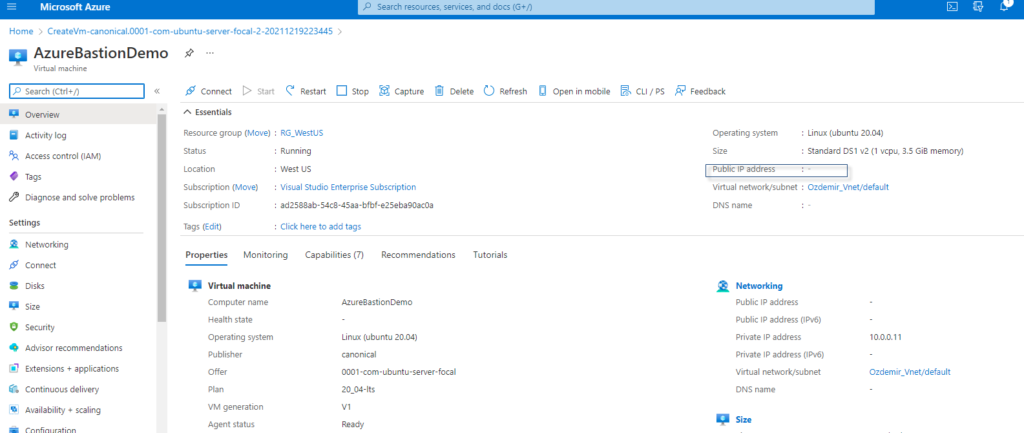
Task: Open Activity log
Action: (45, 136)
